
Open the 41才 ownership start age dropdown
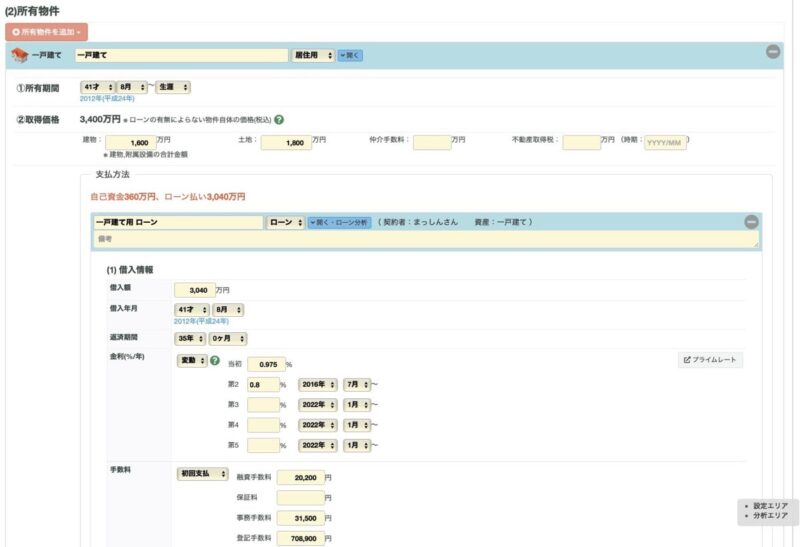point(97,87)
